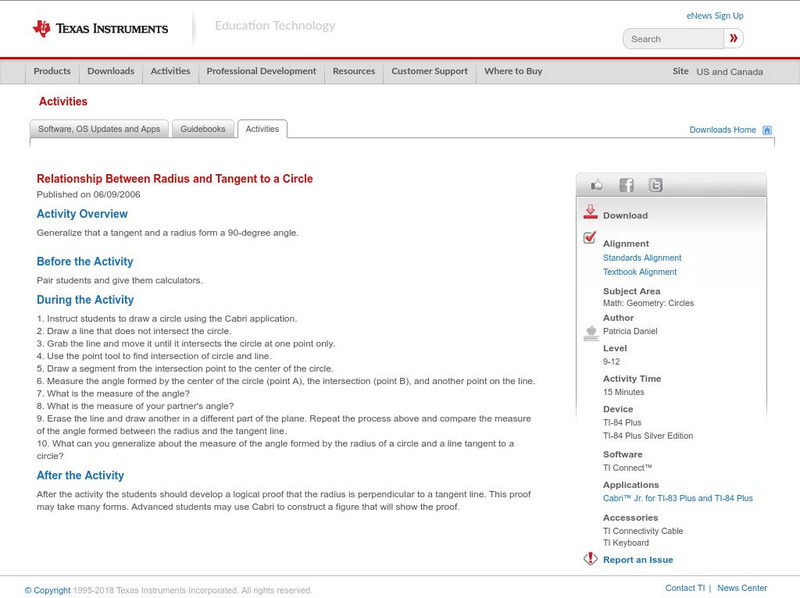Screen dimensions: 800x598
Task: Click the red search arrow button
Action: 733,39
